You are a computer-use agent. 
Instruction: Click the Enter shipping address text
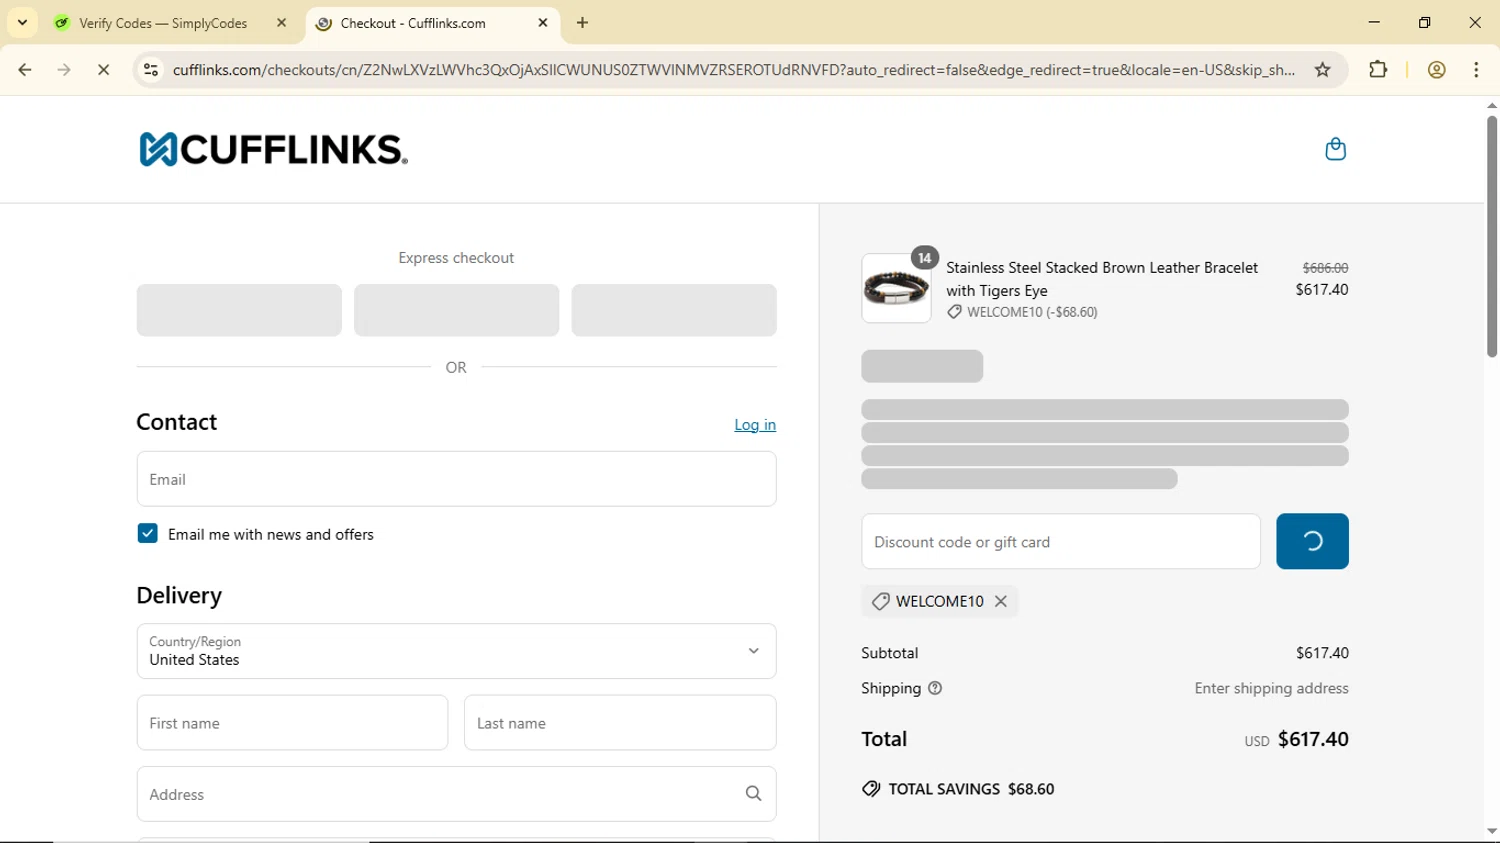pyautogui.click(x=1271, y=688)
